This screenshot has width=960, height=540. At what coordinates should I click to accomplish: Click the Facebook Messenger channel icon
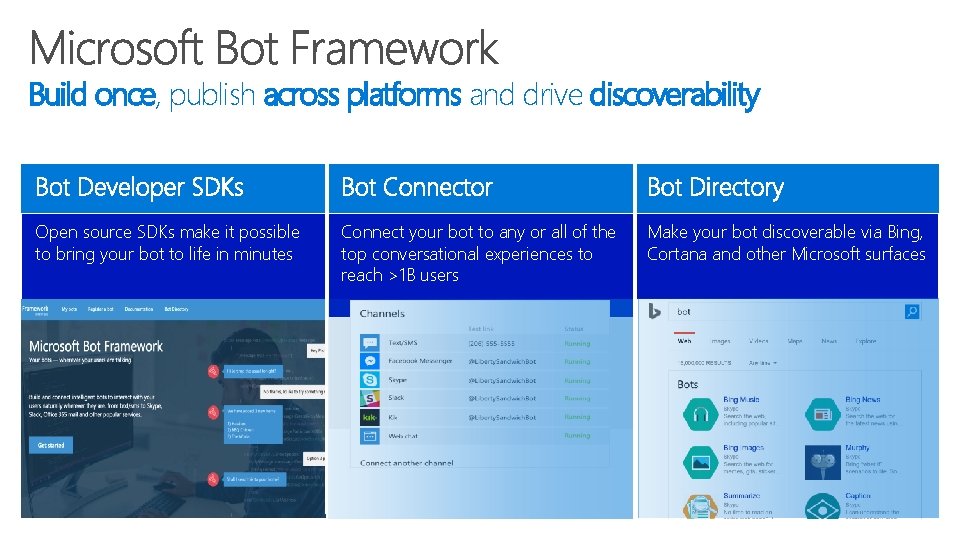(x=370, y=361)
